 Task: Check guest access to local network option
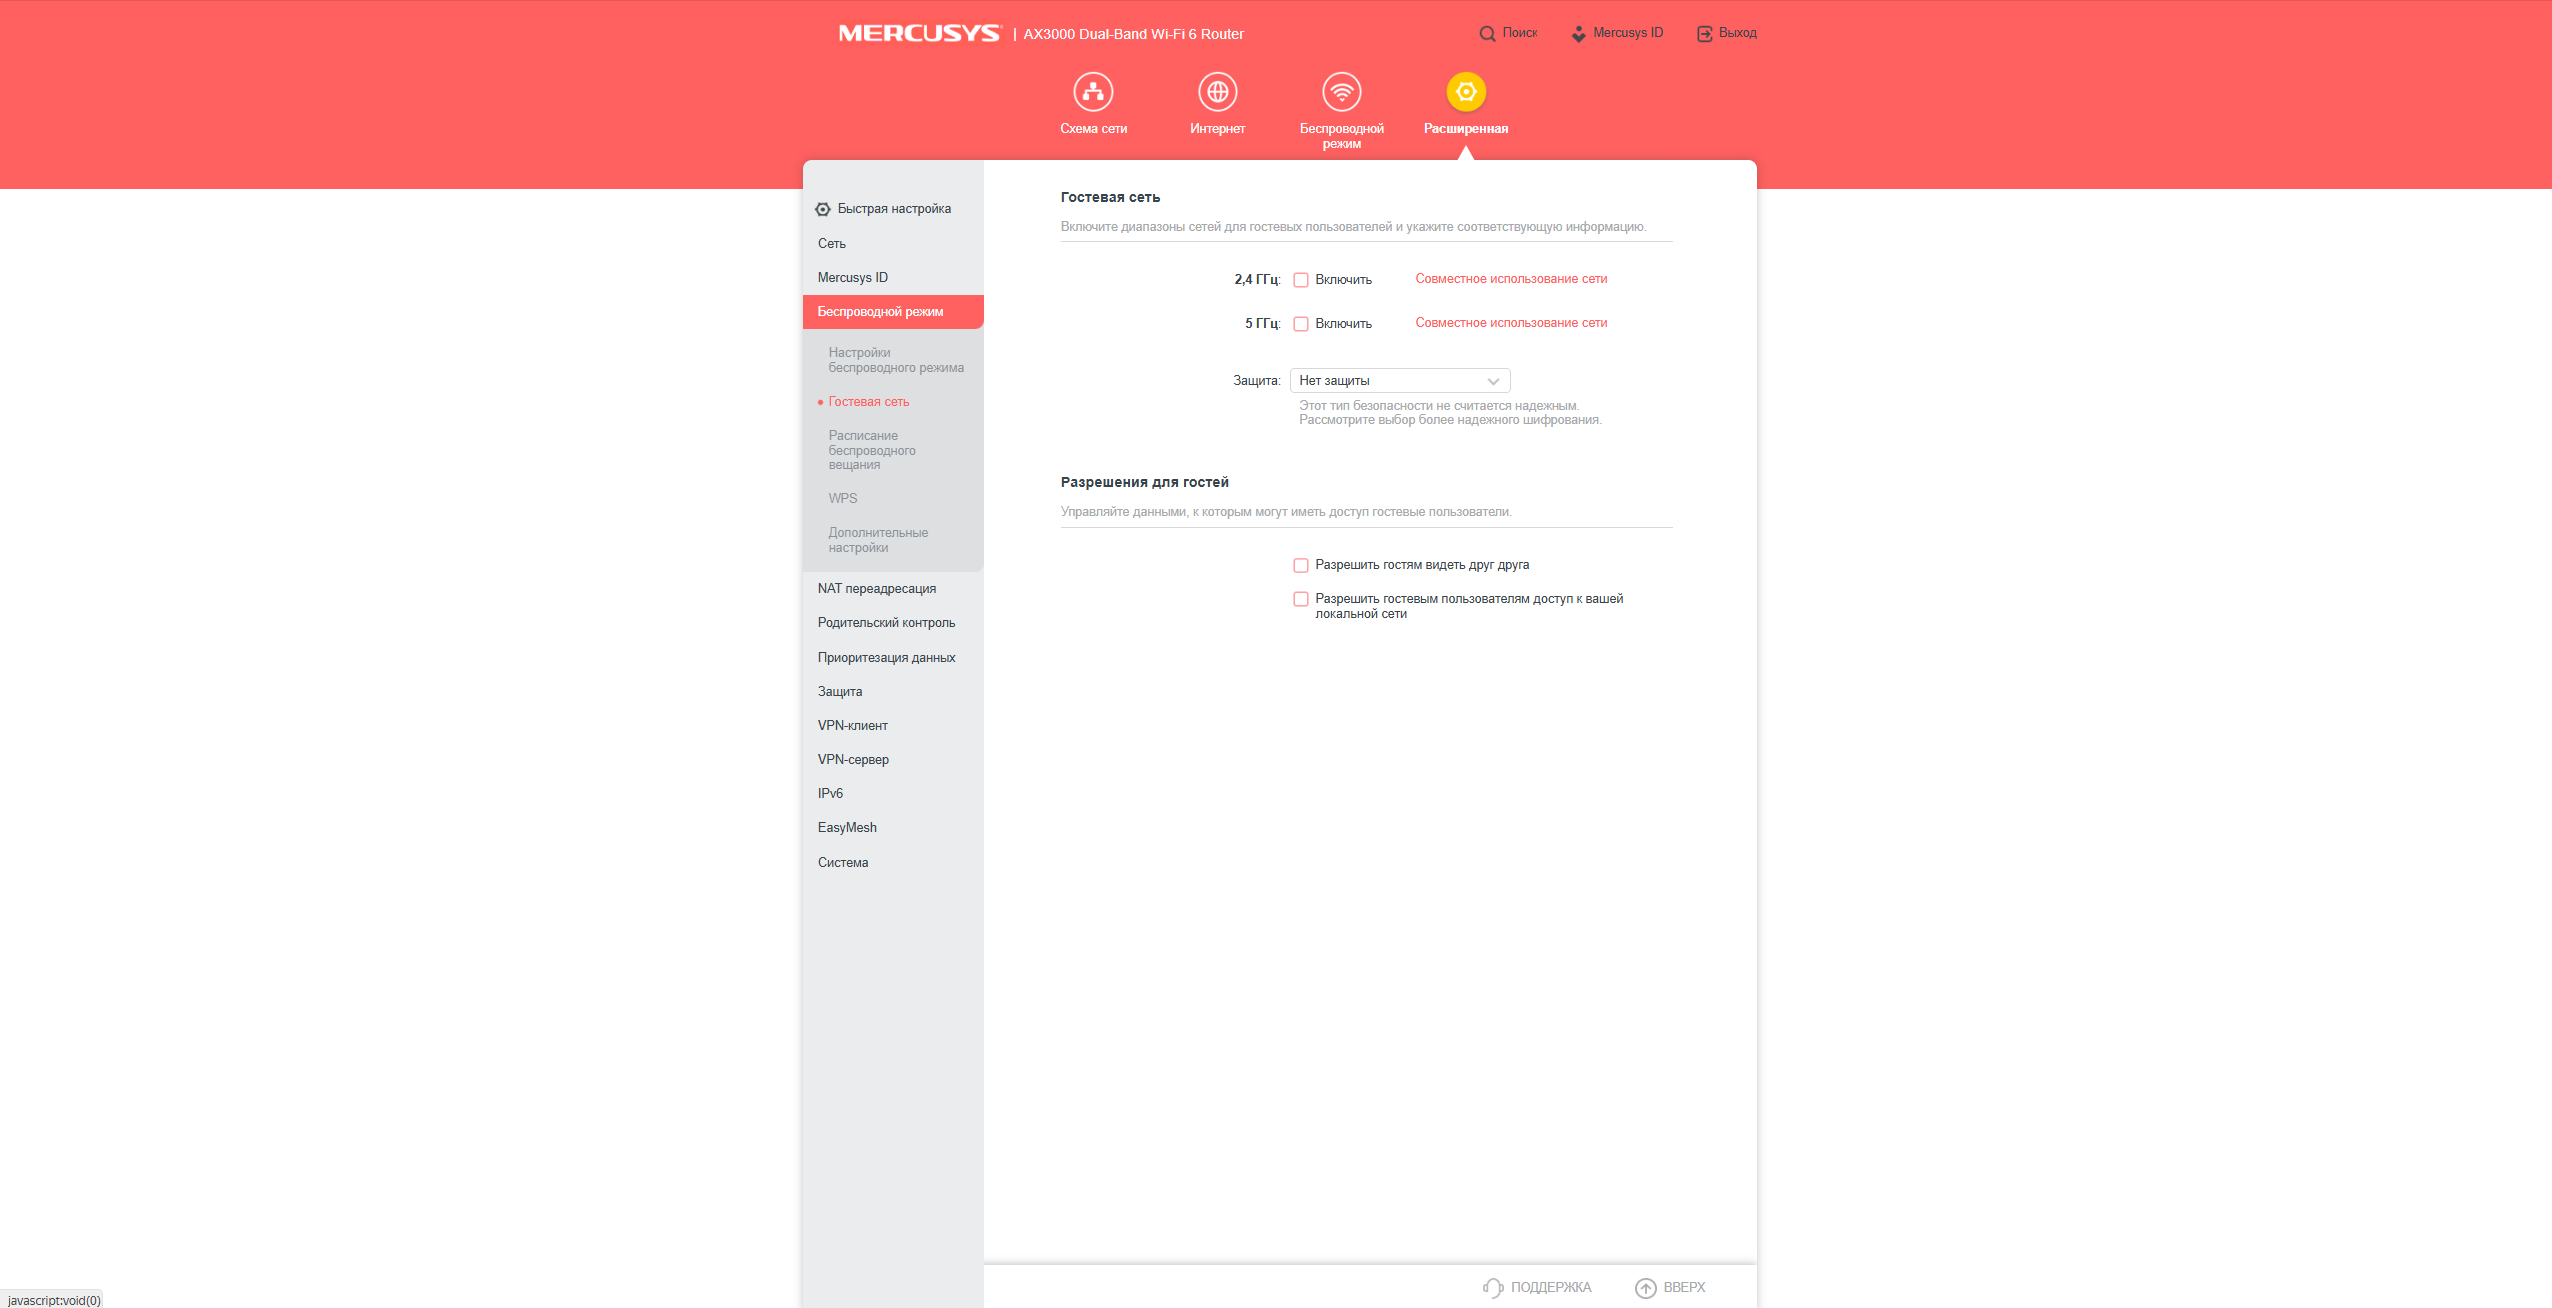[x=1301, y=599]
